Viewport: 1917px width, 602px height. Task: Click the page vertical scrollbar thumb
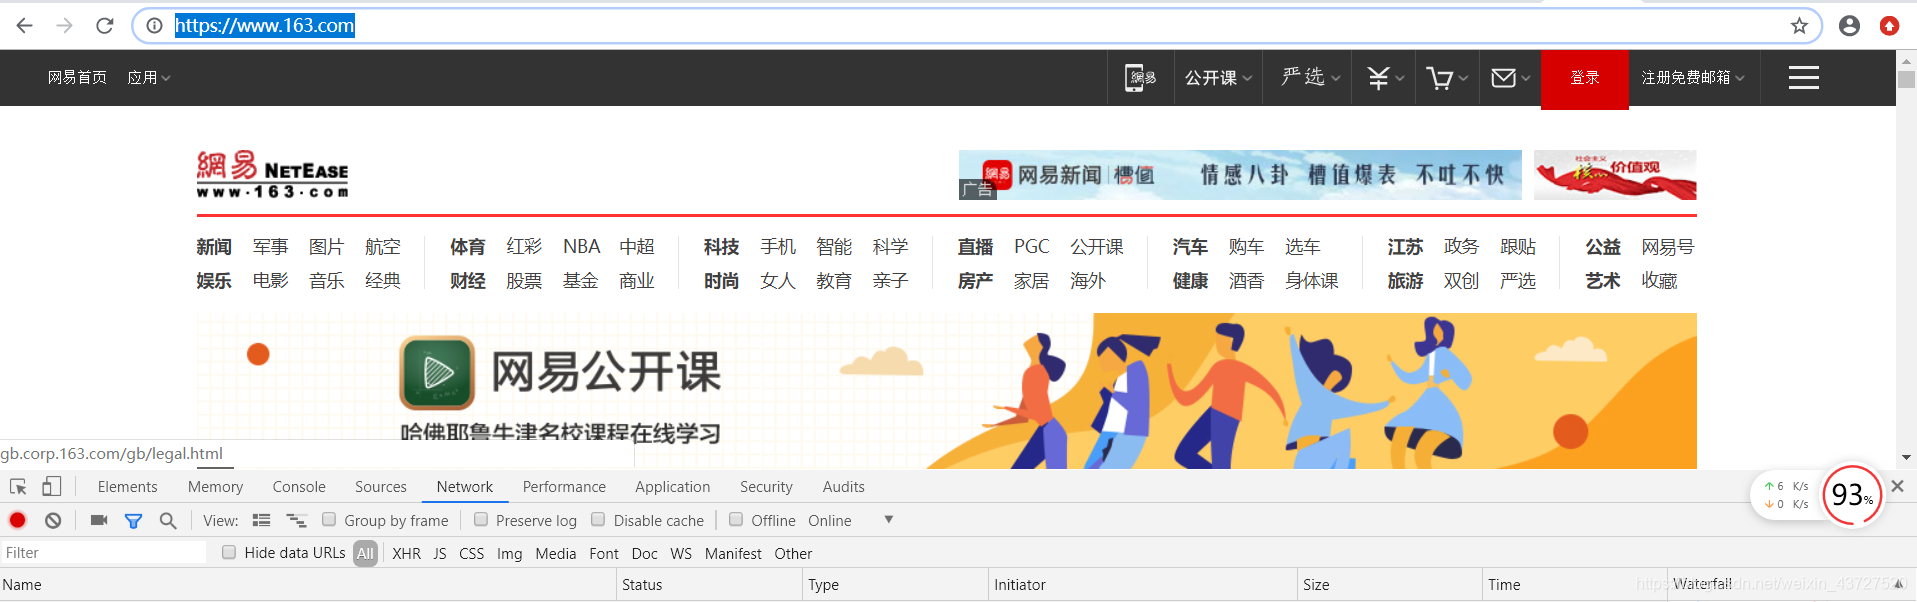tap(1907, 79)
